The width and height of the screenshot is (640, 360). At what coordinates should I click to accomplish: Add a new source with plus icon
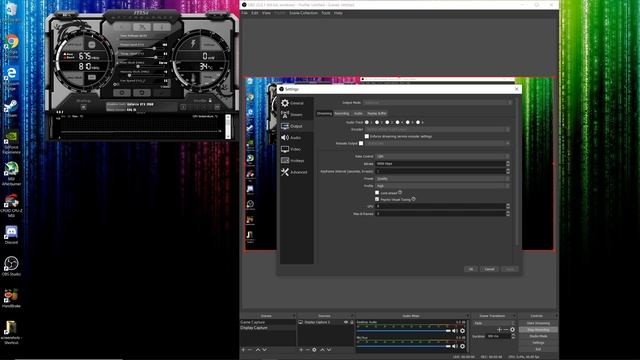[301, 350]
